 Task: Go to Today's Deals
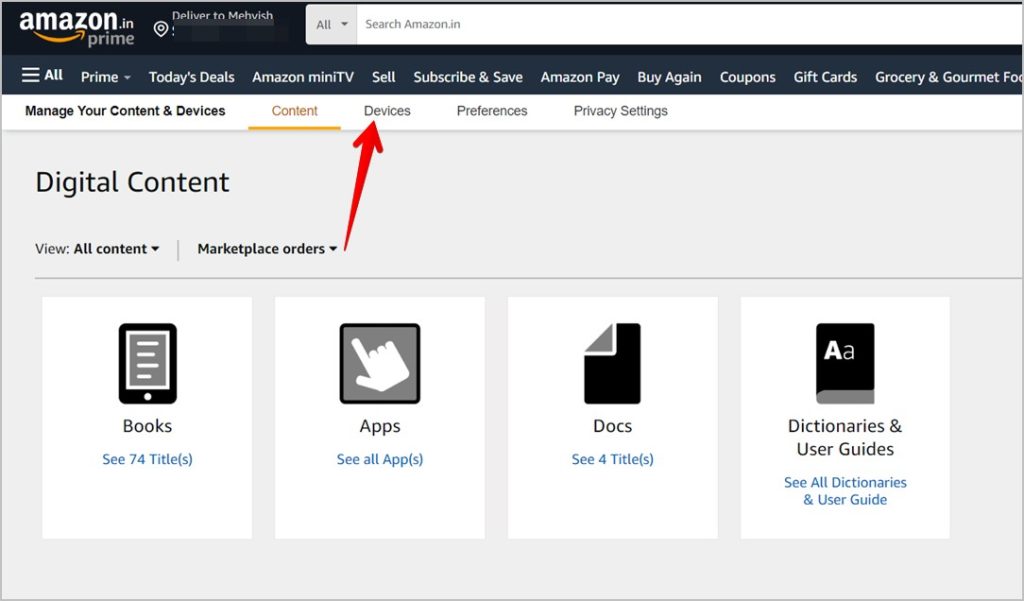(191, 77)
